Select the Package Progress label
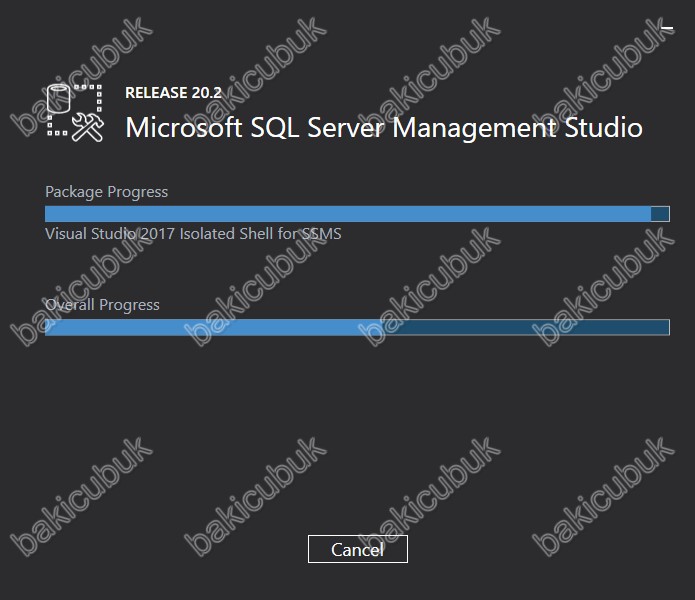 106,192
